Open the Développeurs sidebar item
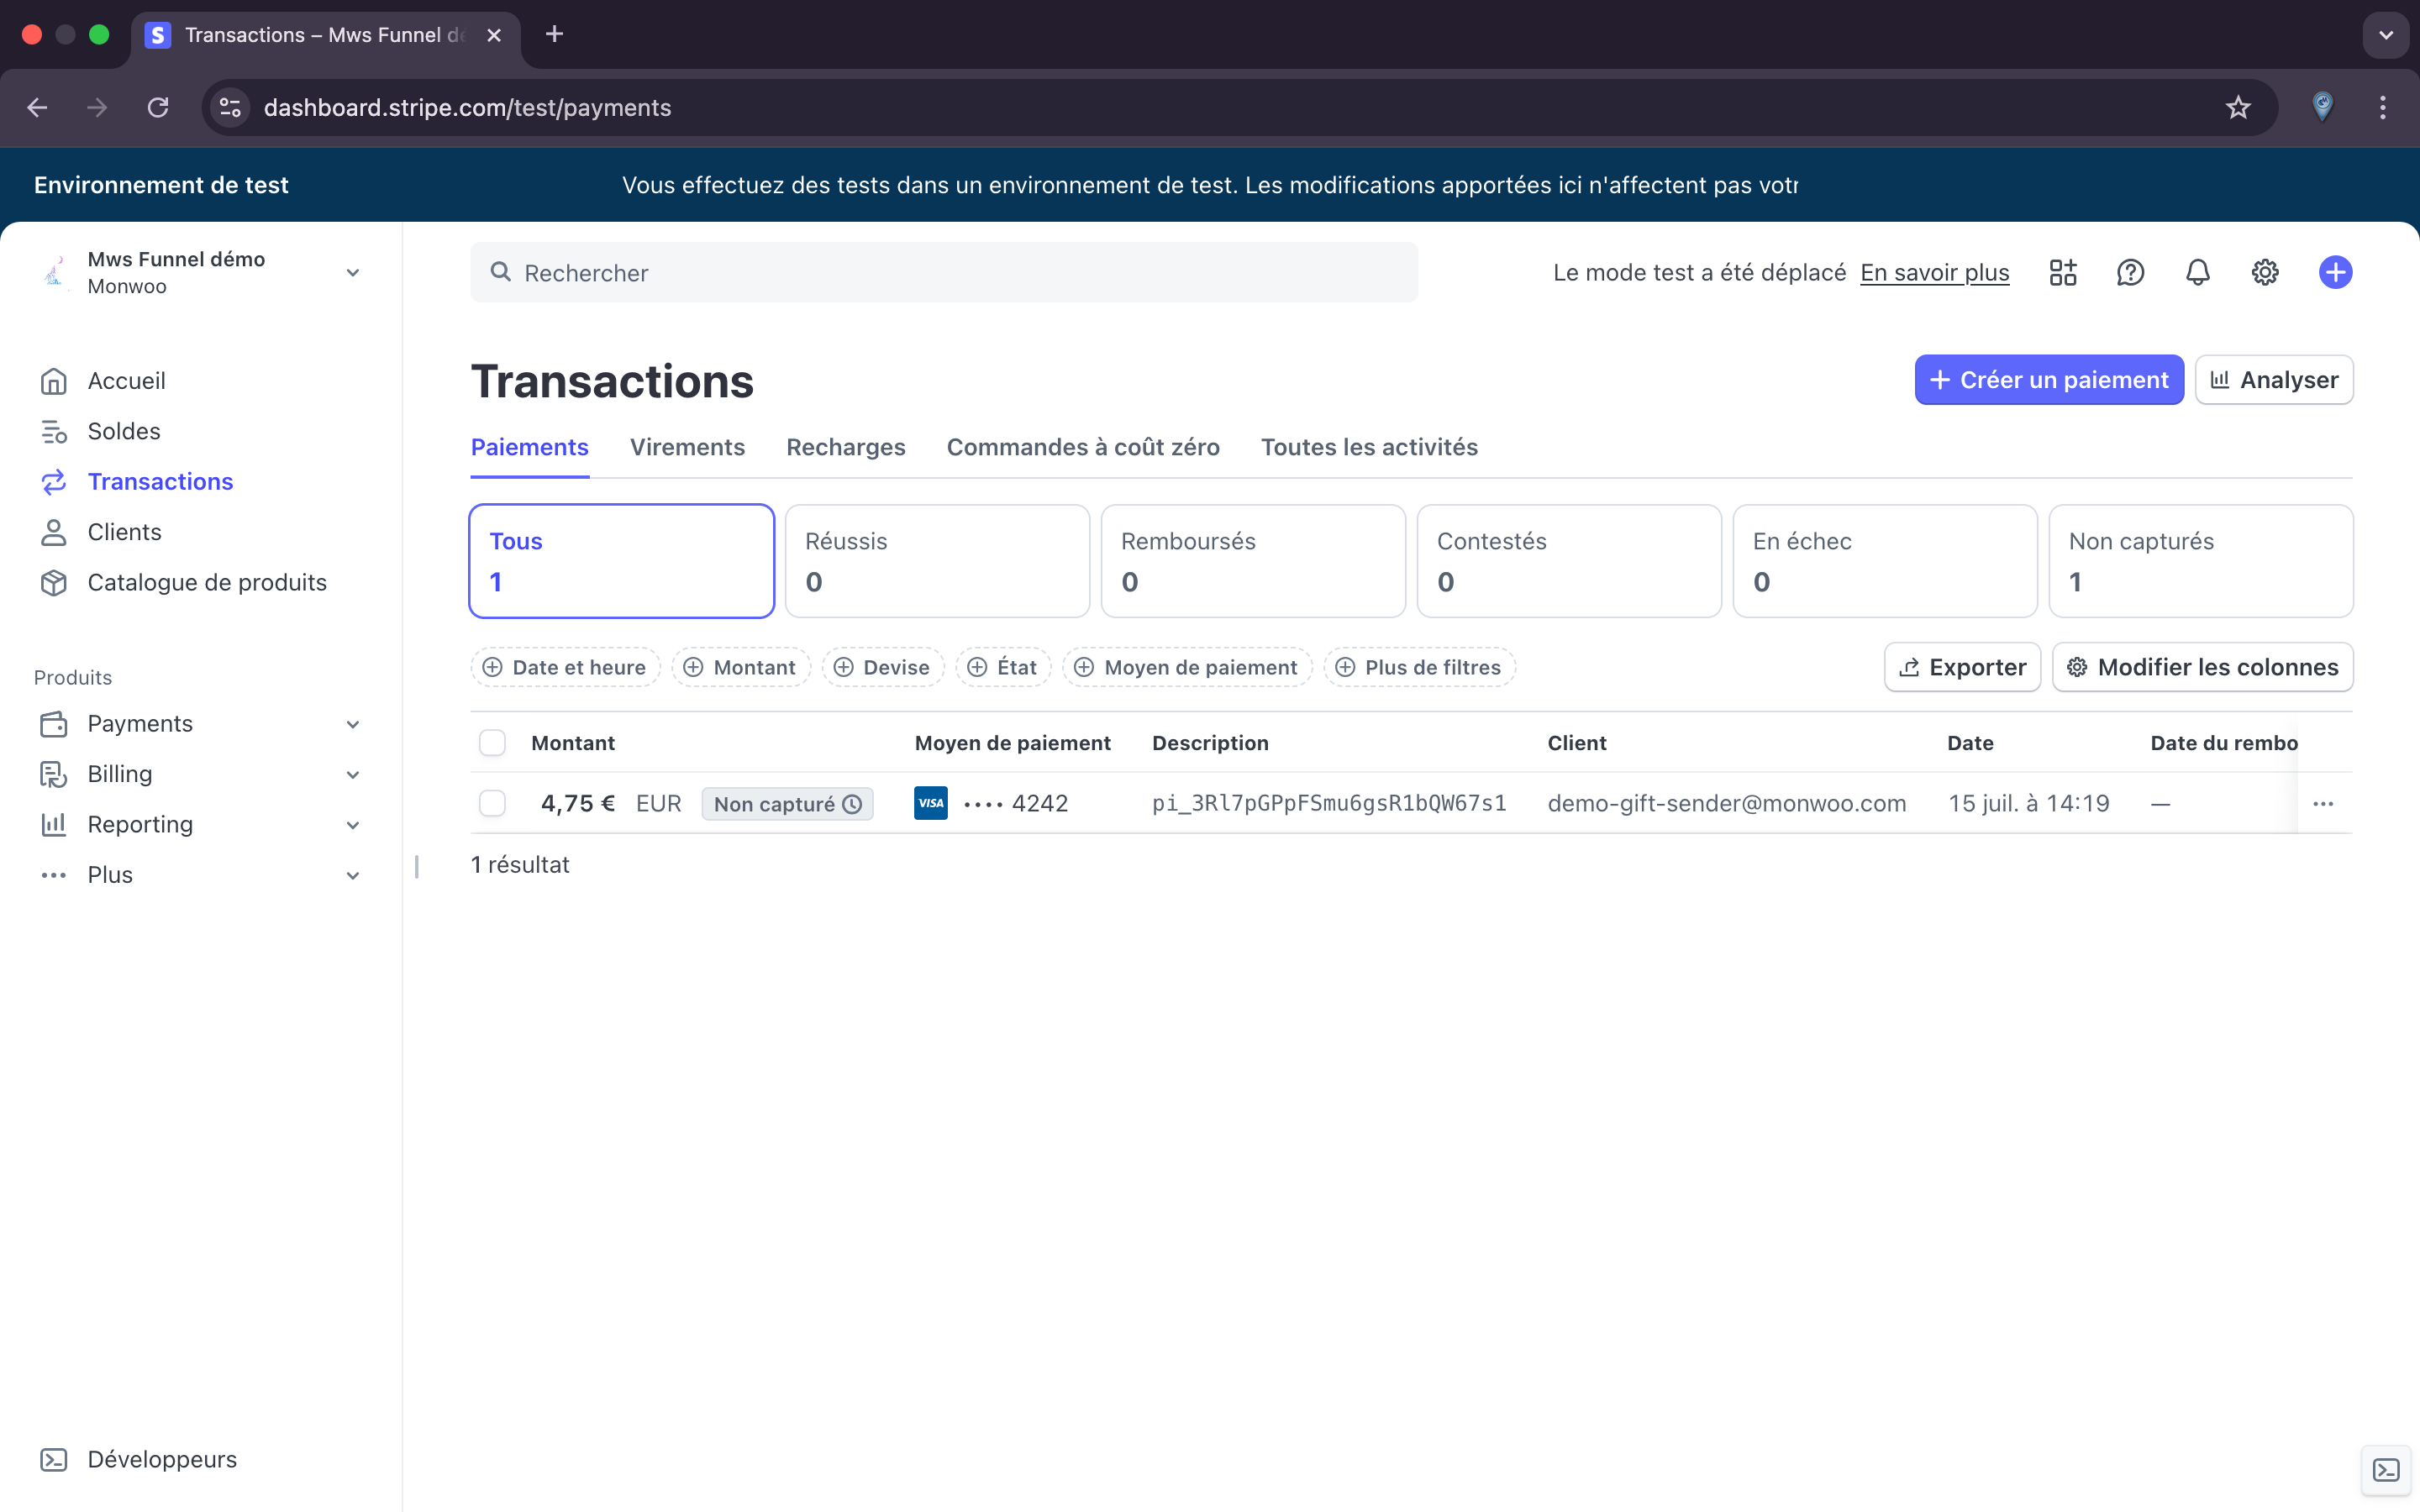This screenshot has height=1512, width=2420. point(162,1459)
